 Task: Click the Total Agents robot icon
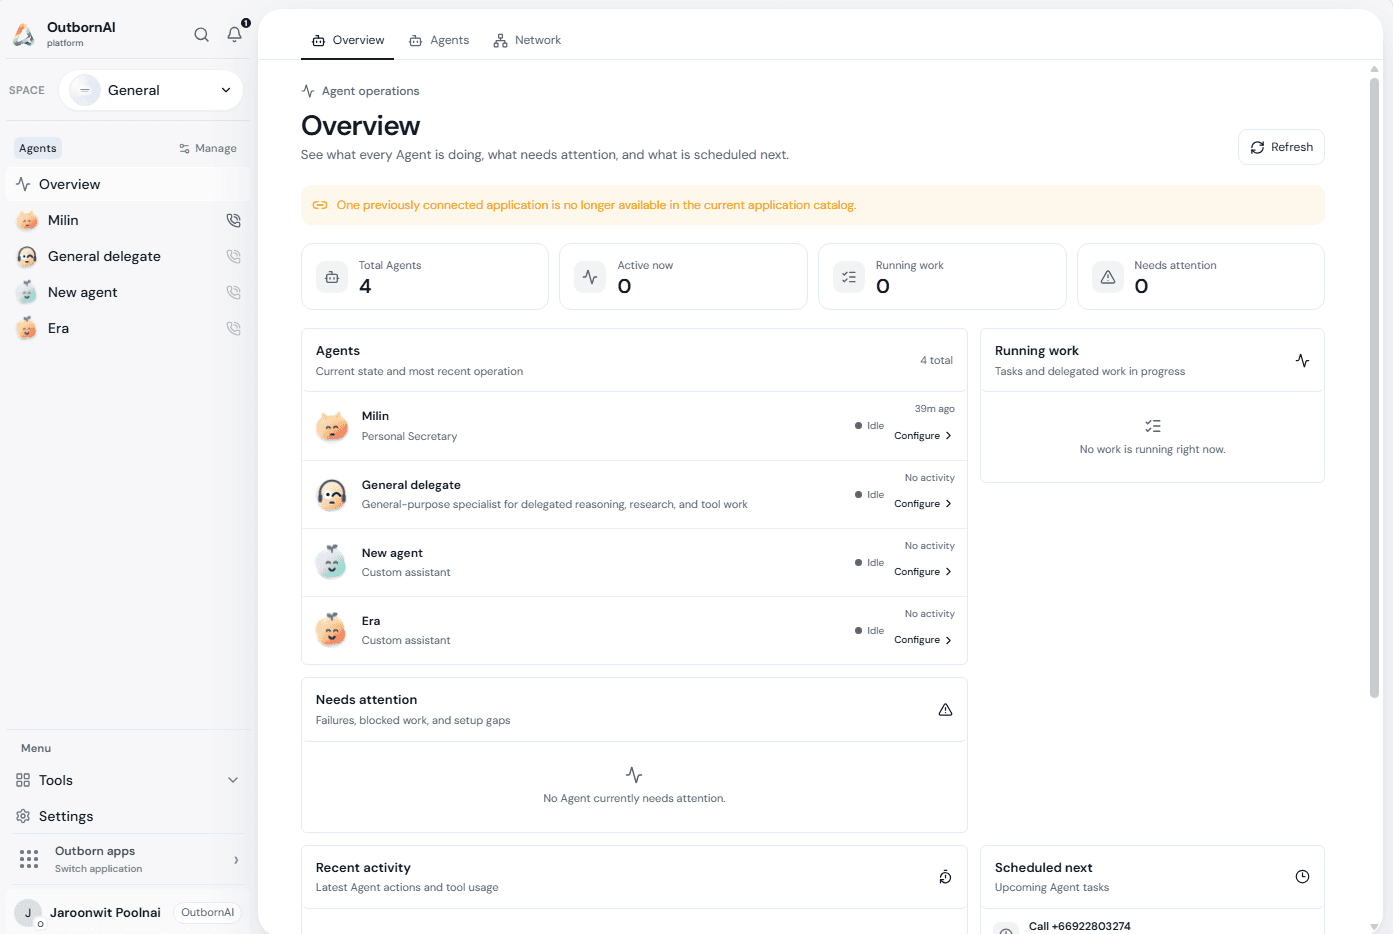(332, 277)
